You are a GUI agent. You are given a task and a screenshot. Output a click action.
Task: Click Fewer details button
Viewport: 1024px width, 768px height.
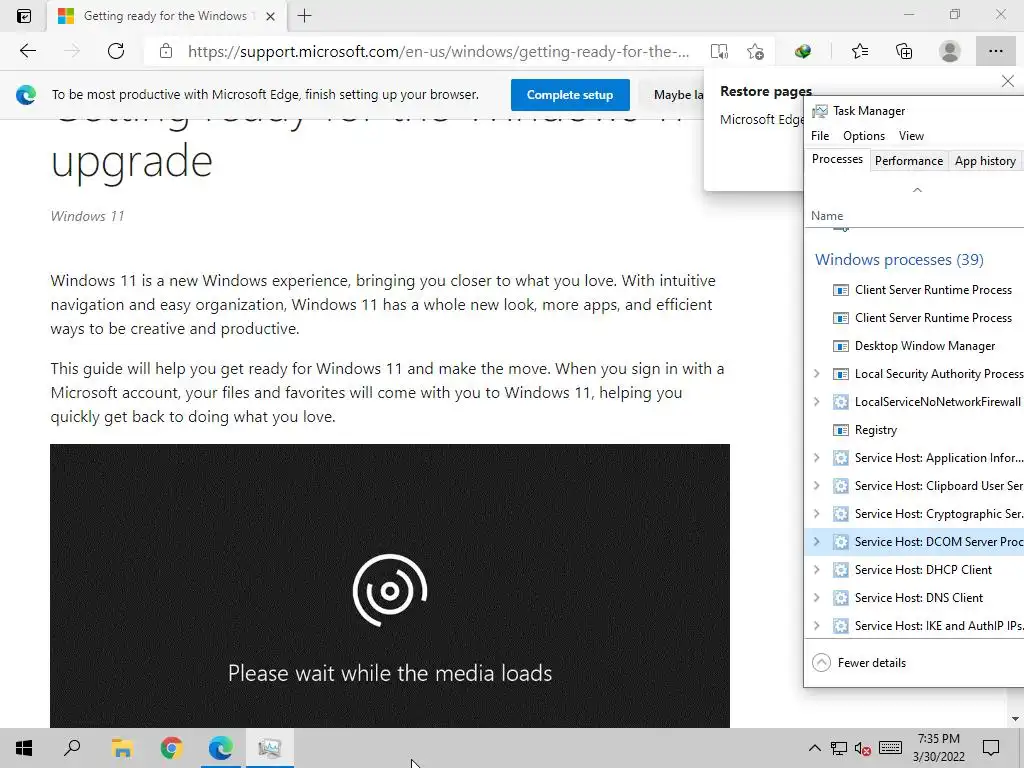coord(859,663)
